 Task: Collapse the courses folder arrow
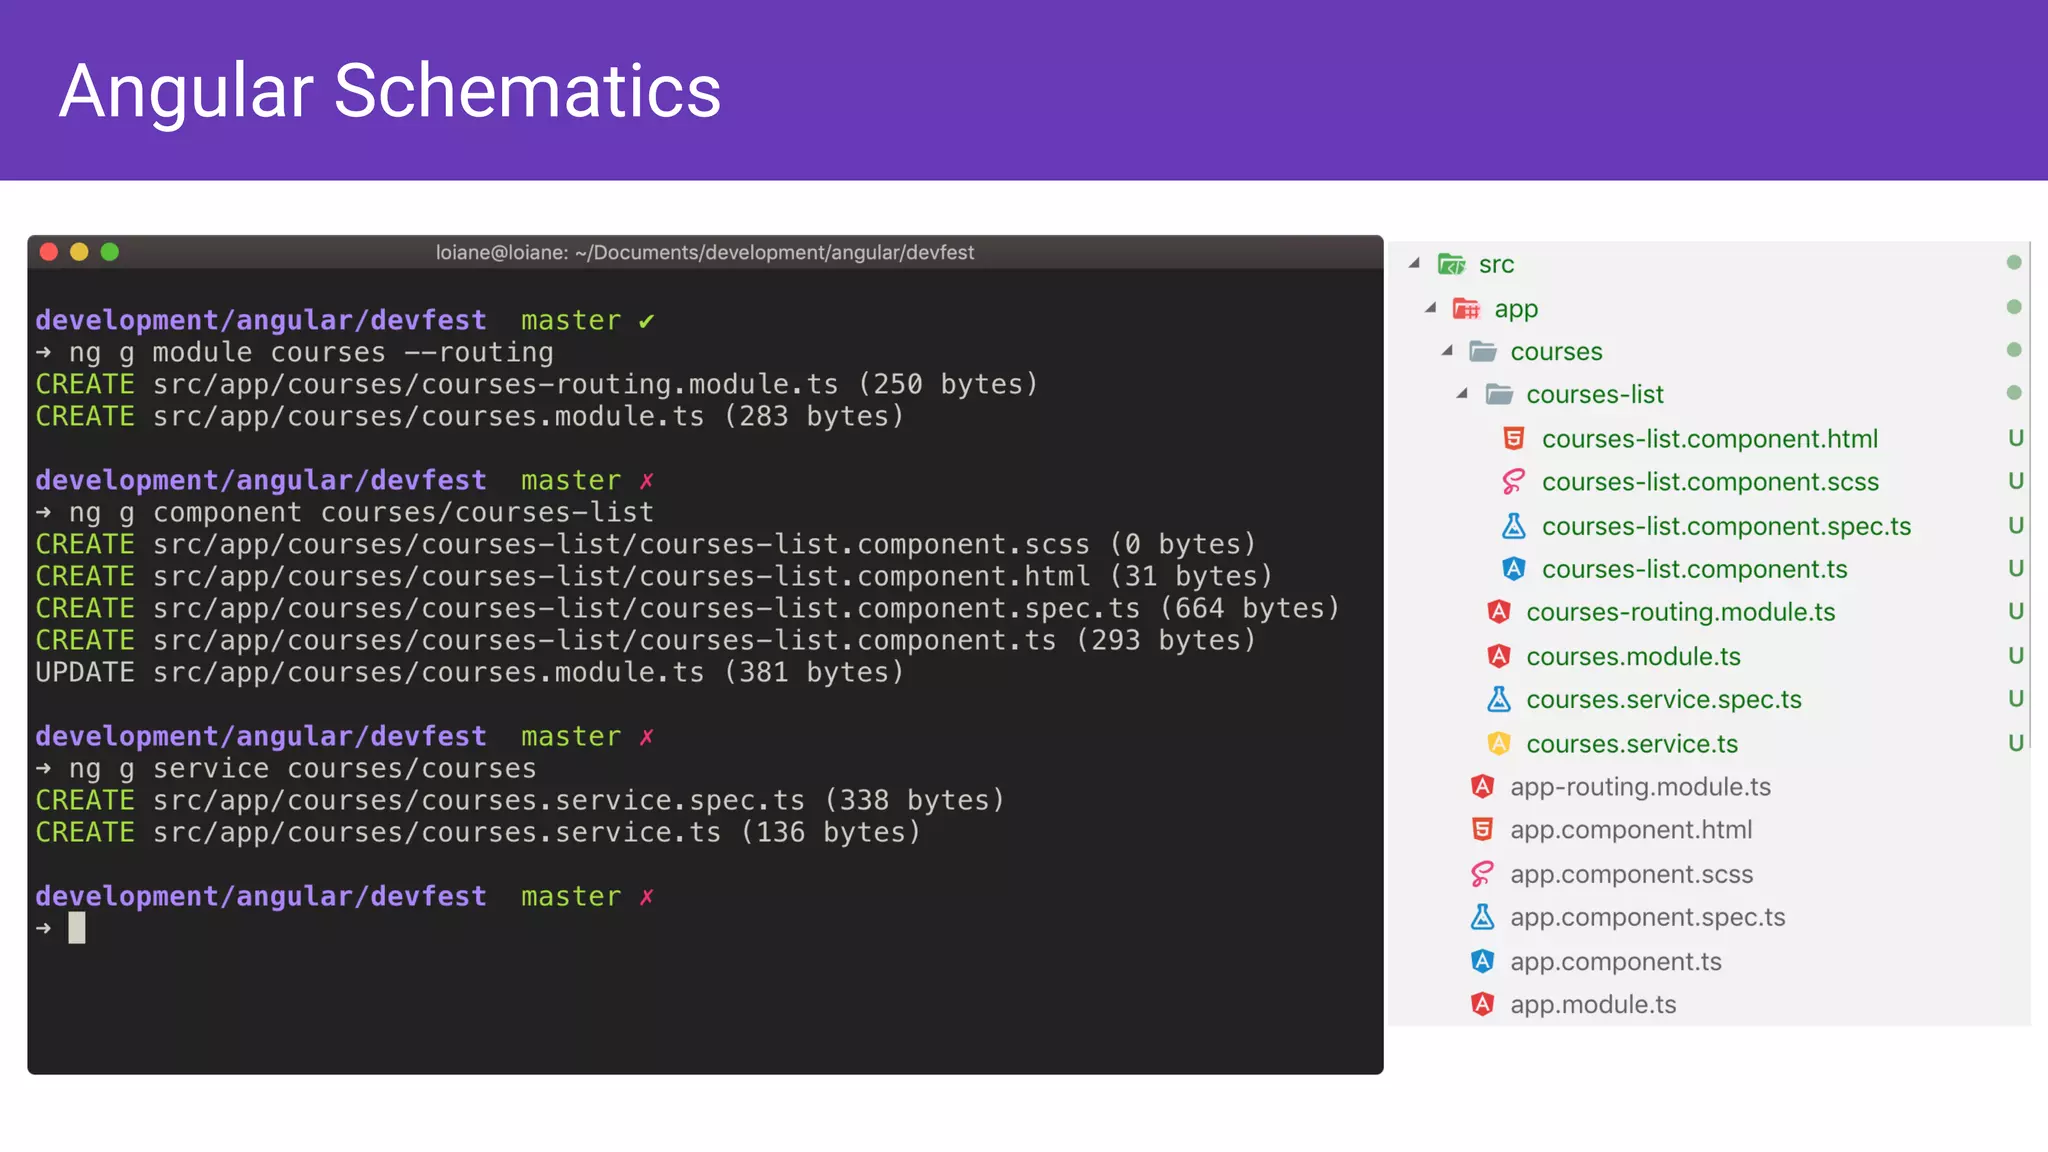pos(1446,350)
